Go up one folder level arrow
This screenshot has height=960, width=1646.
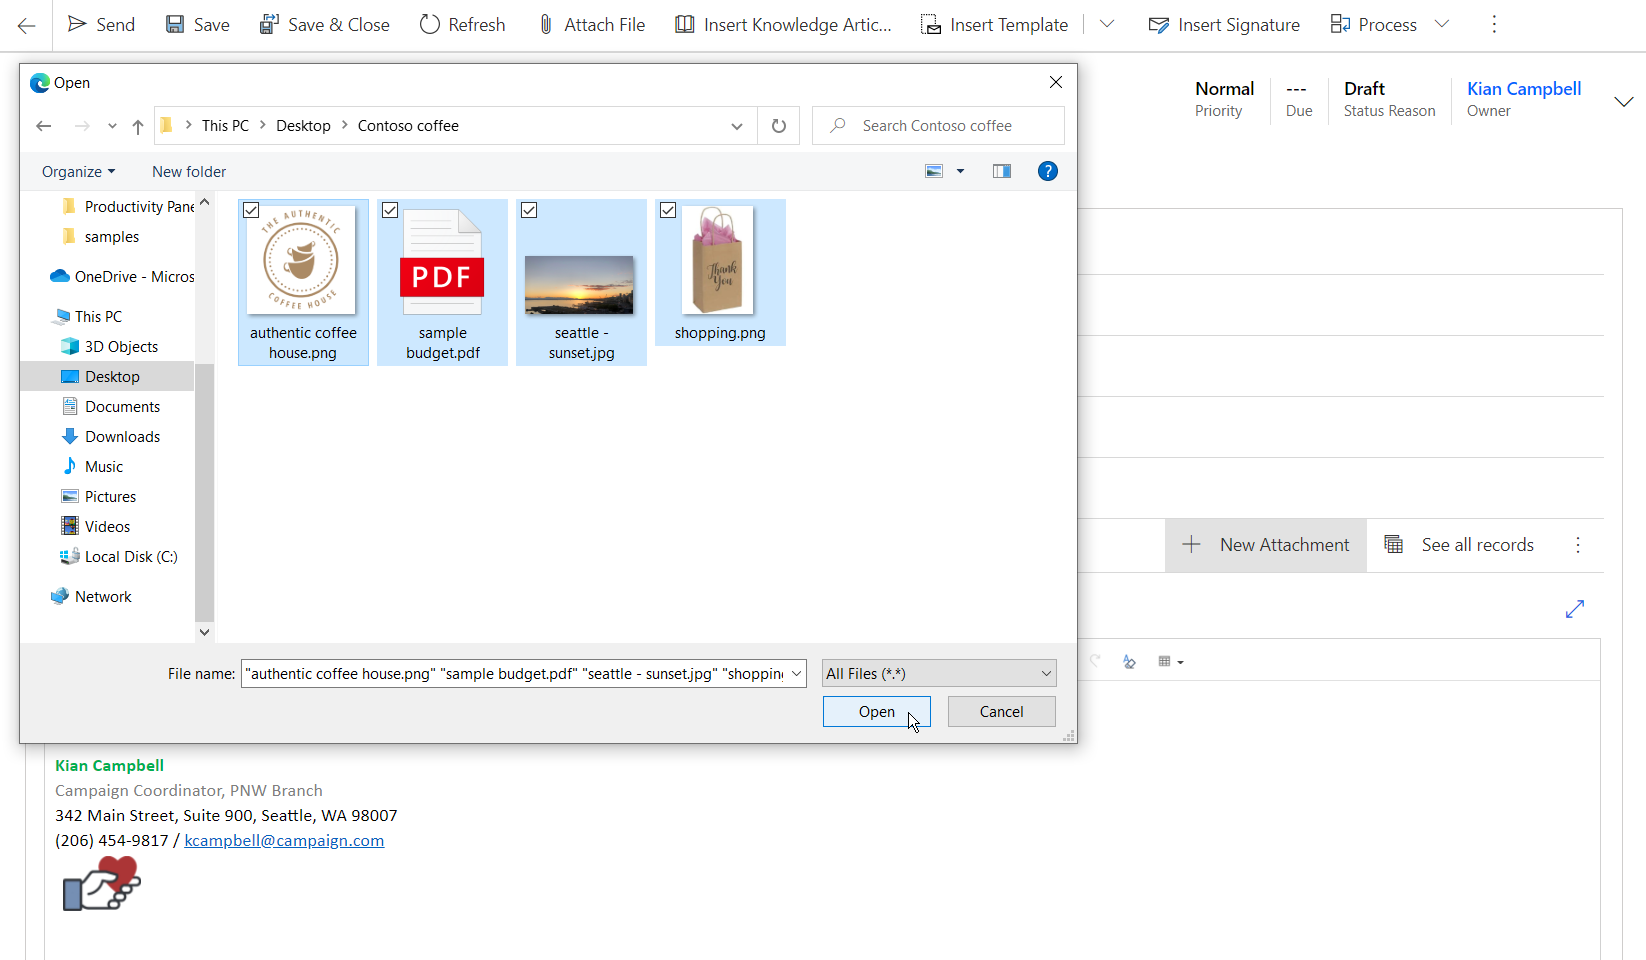[138, 126]
